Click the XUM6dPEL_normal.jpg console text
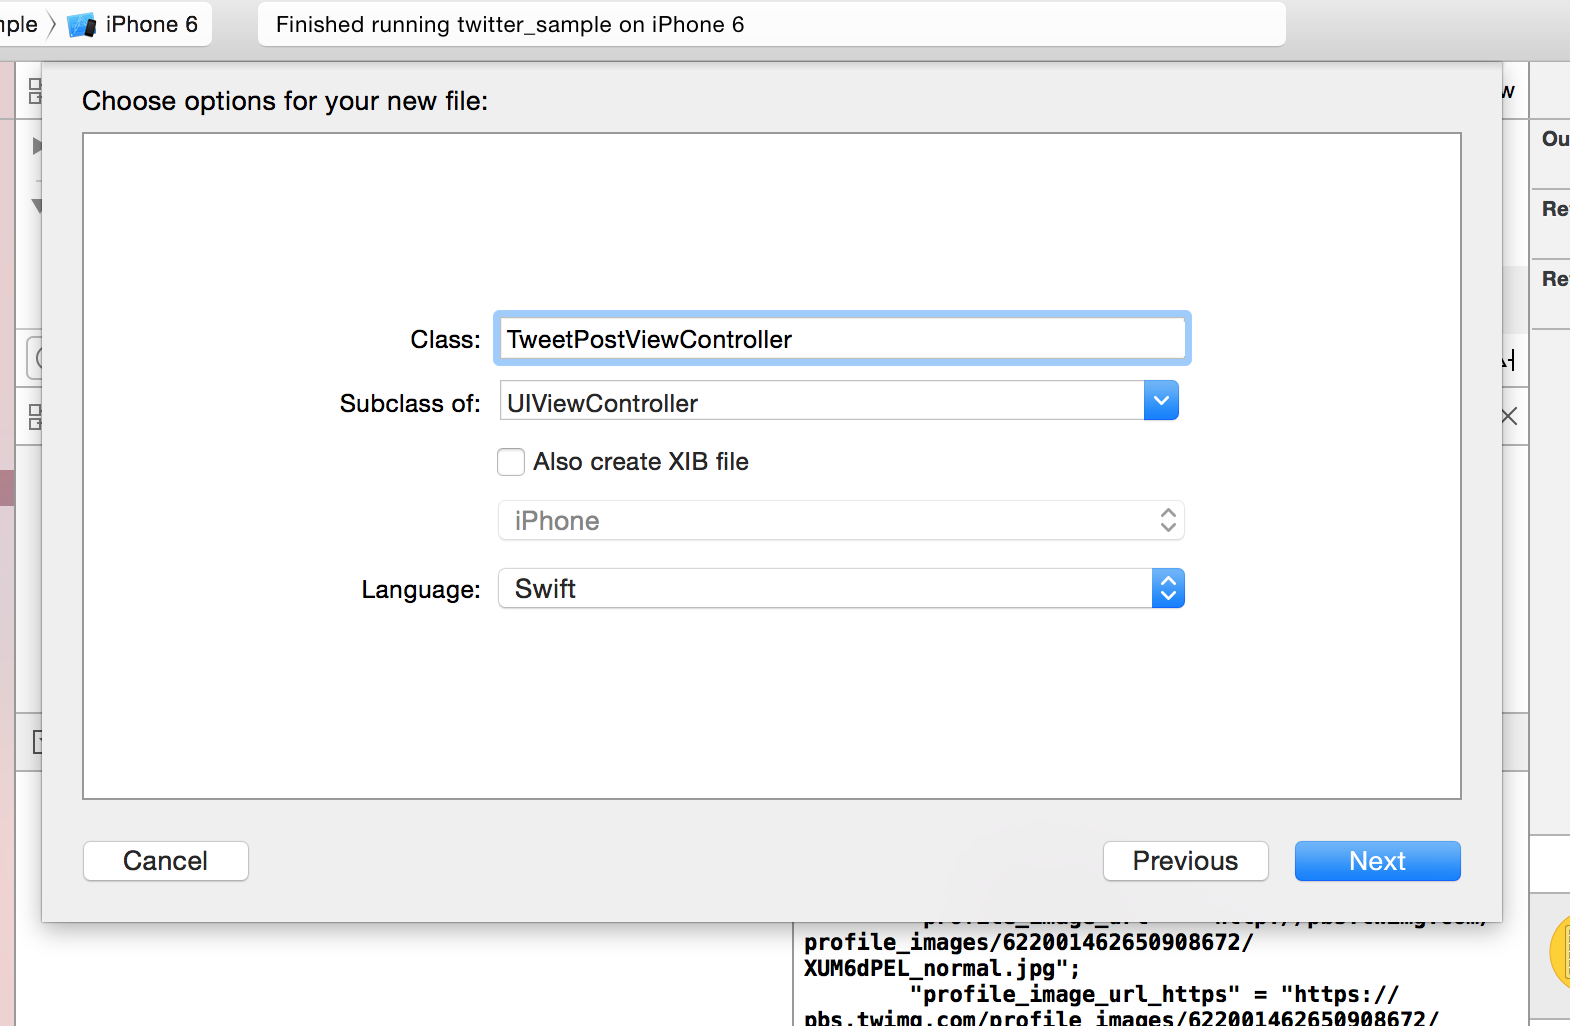This screenshot has height=1026, width=1570. coord(941,968)
